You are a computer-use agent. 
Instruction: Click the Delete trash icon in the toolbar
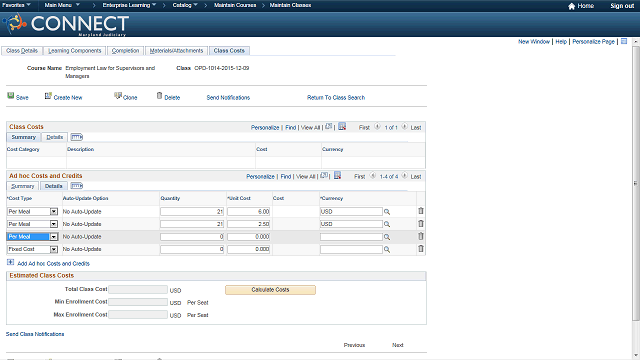159,96
